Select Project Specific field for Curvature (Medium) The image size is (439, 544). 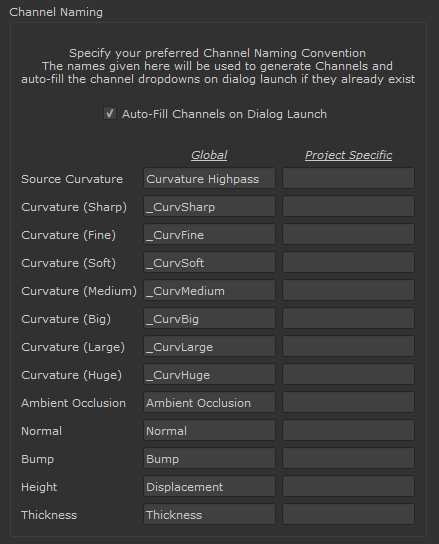[348, 290]
